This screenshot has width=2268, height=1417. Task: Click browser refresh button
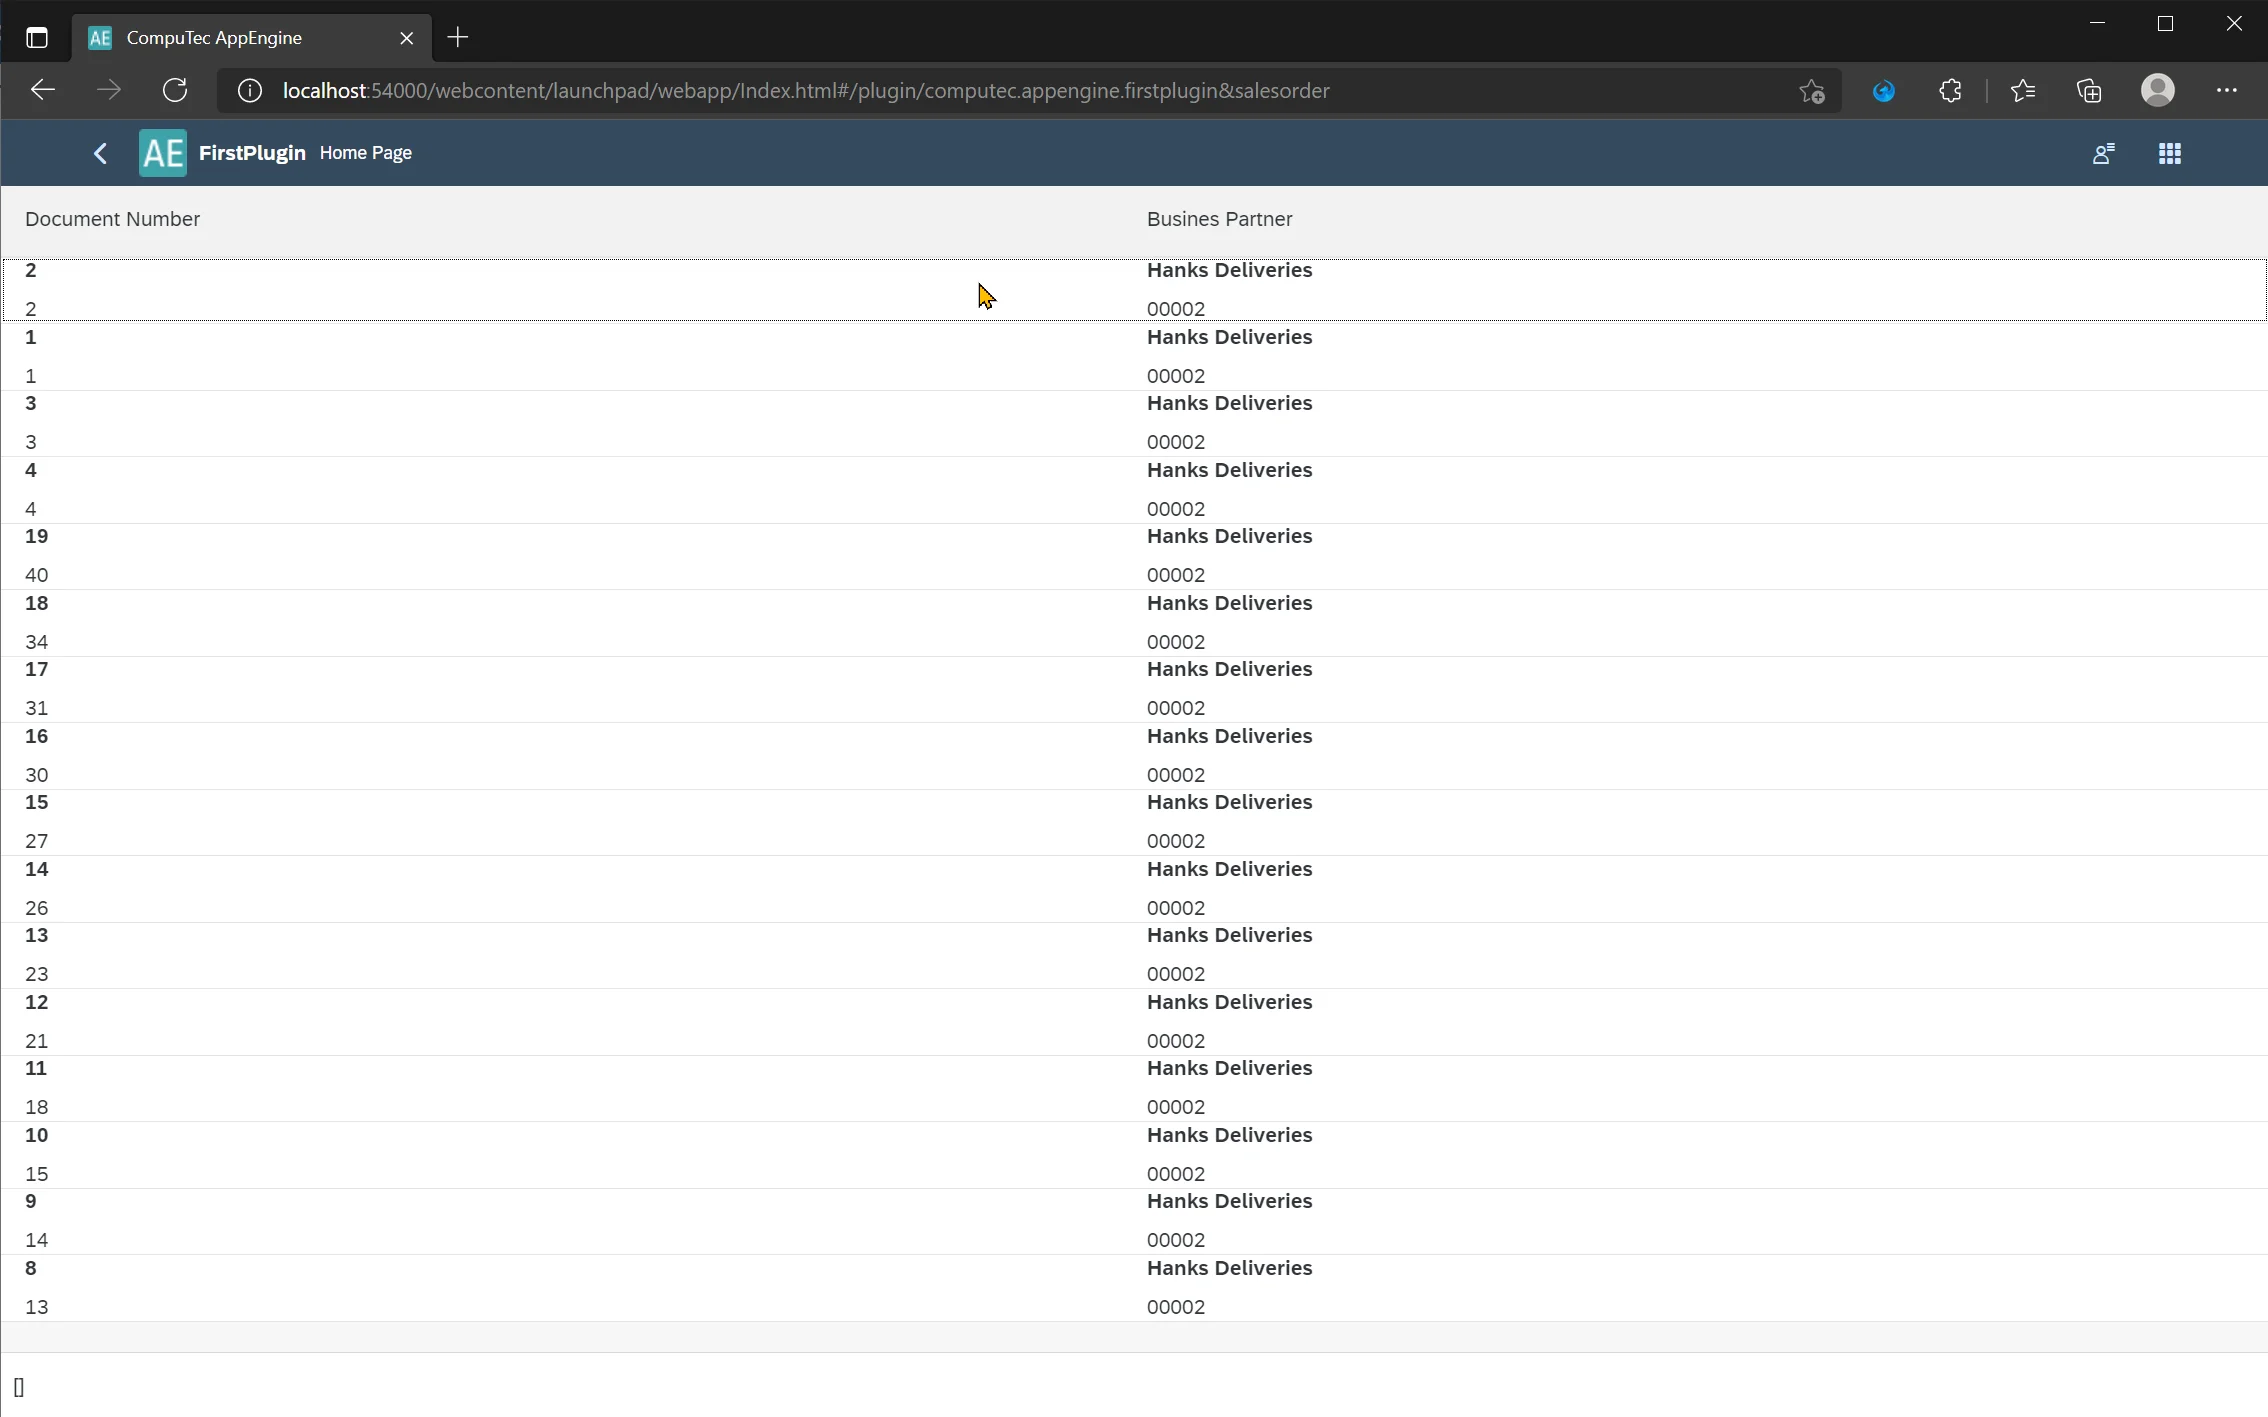(175, 91)
